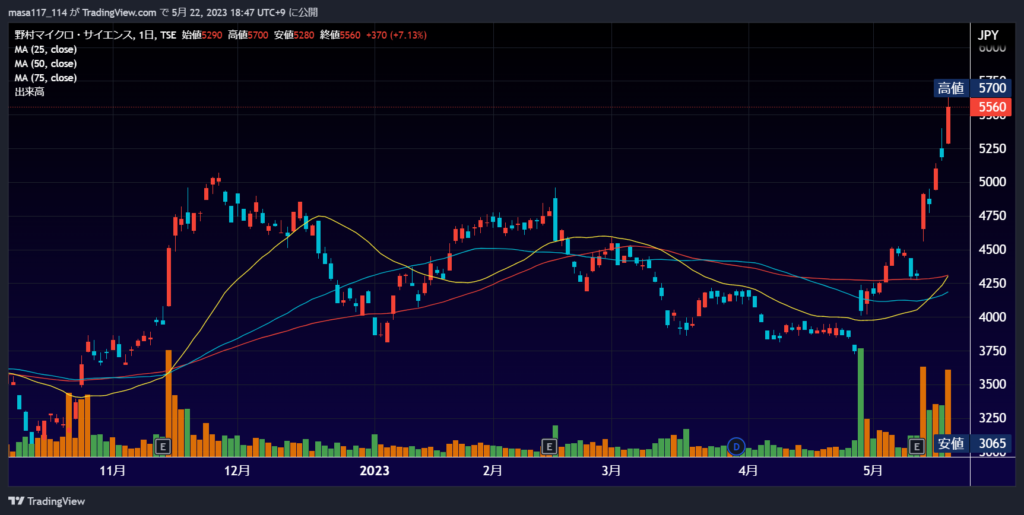Click the TradingView.com text in the header
This screenshot has width=1024, height=515.
[x=120, y=12]
